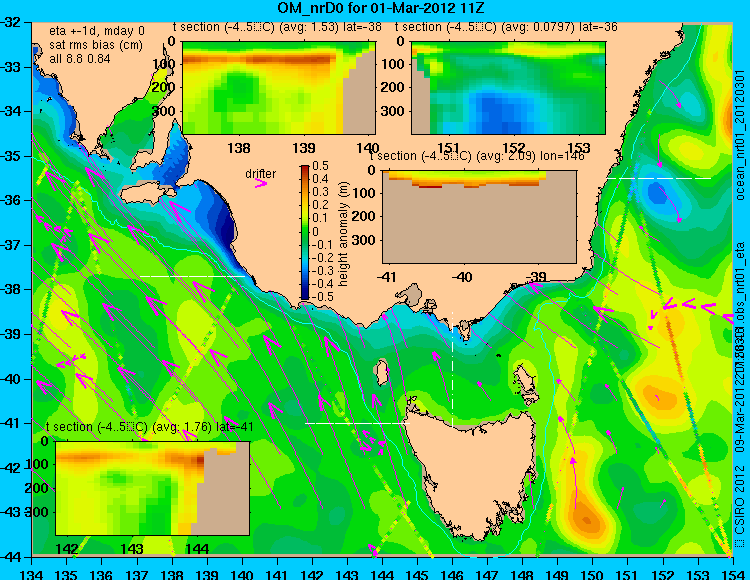Click the 150 longitude axis label

[x=593, y=574]
